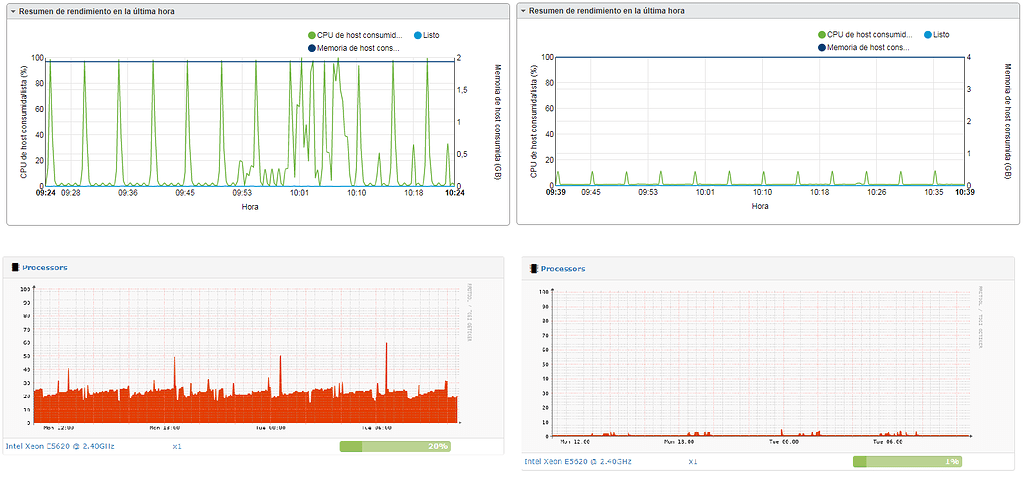Click the x1 count in the 20% processor row
1024x477 pixels.
(x=176, y=446)
